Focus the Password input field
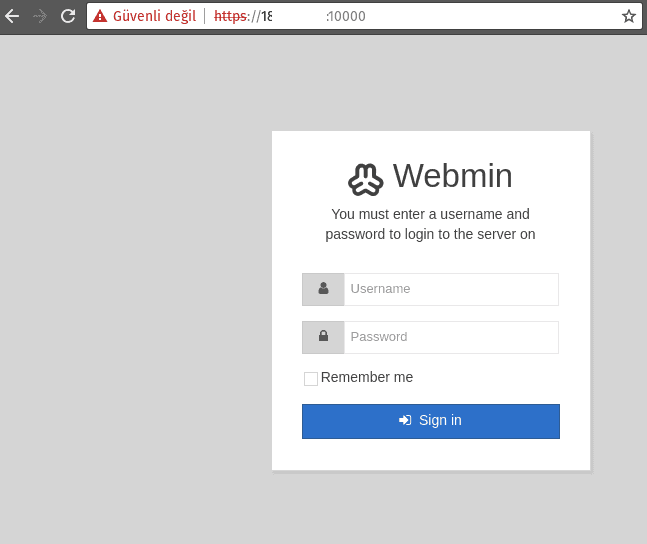This screenshot has width=647, height=544. coord(451,337)
